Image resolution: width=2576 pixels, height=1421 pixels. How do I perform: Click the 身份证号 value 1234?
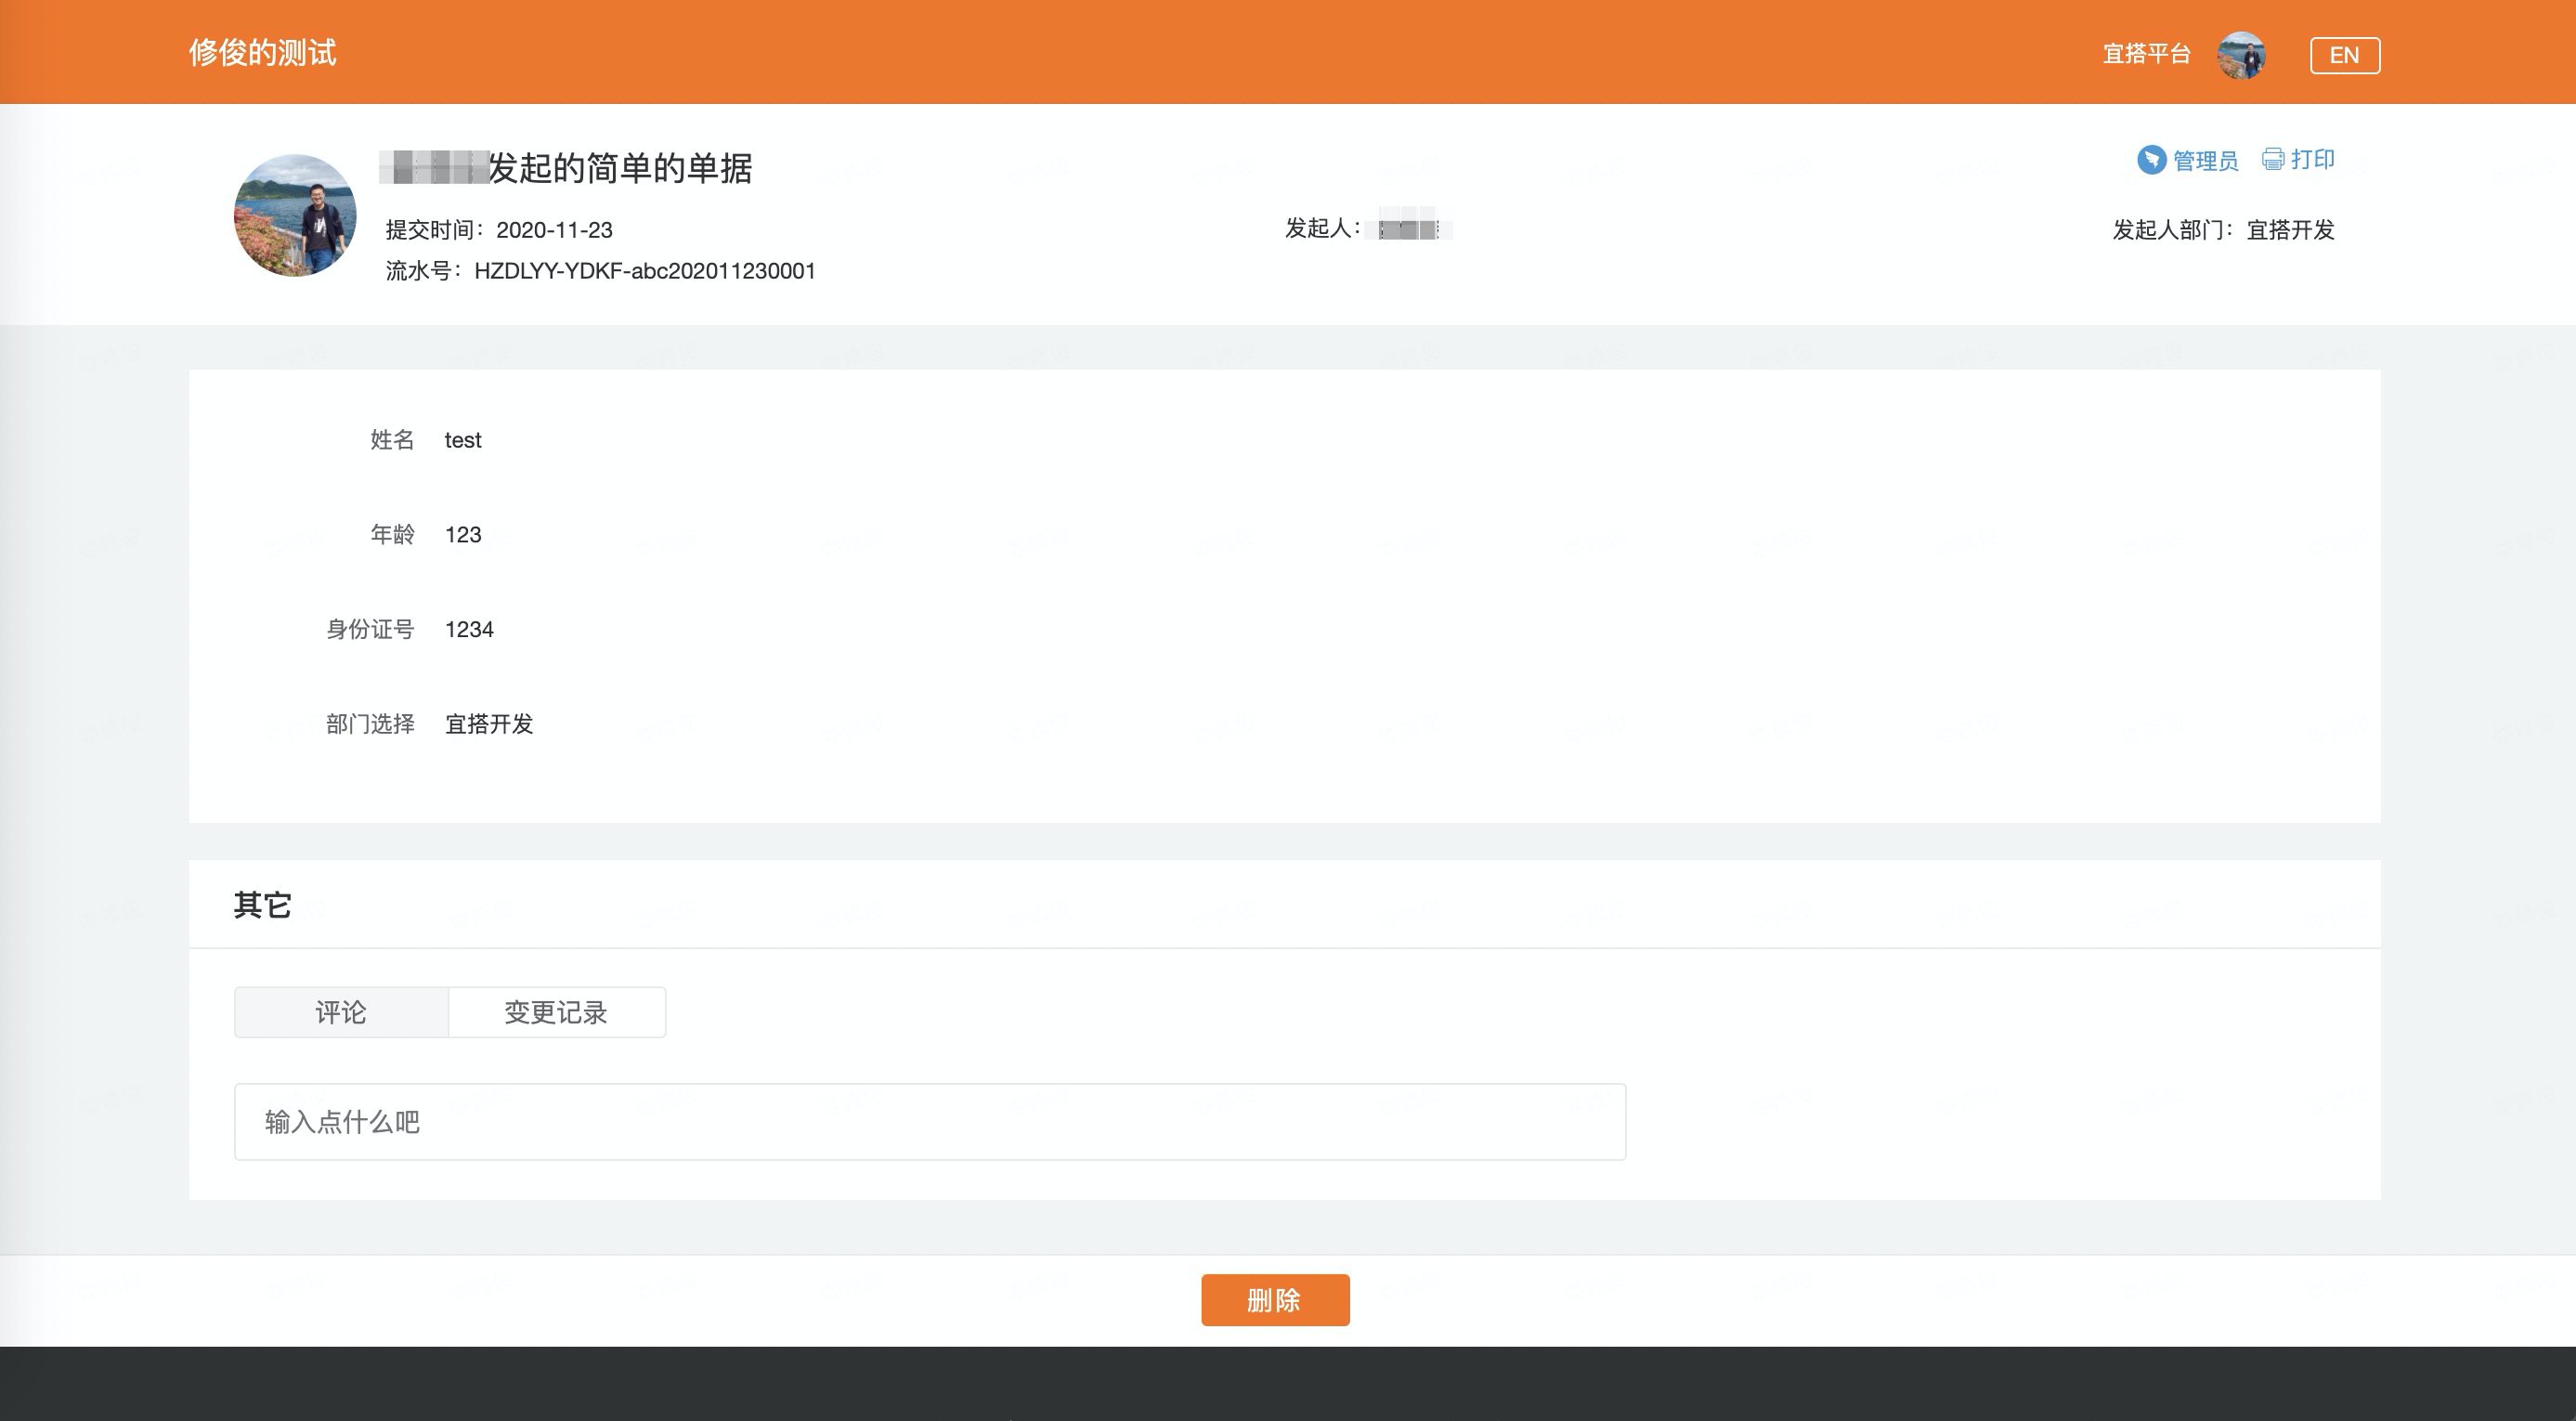(x=469, y=629)
